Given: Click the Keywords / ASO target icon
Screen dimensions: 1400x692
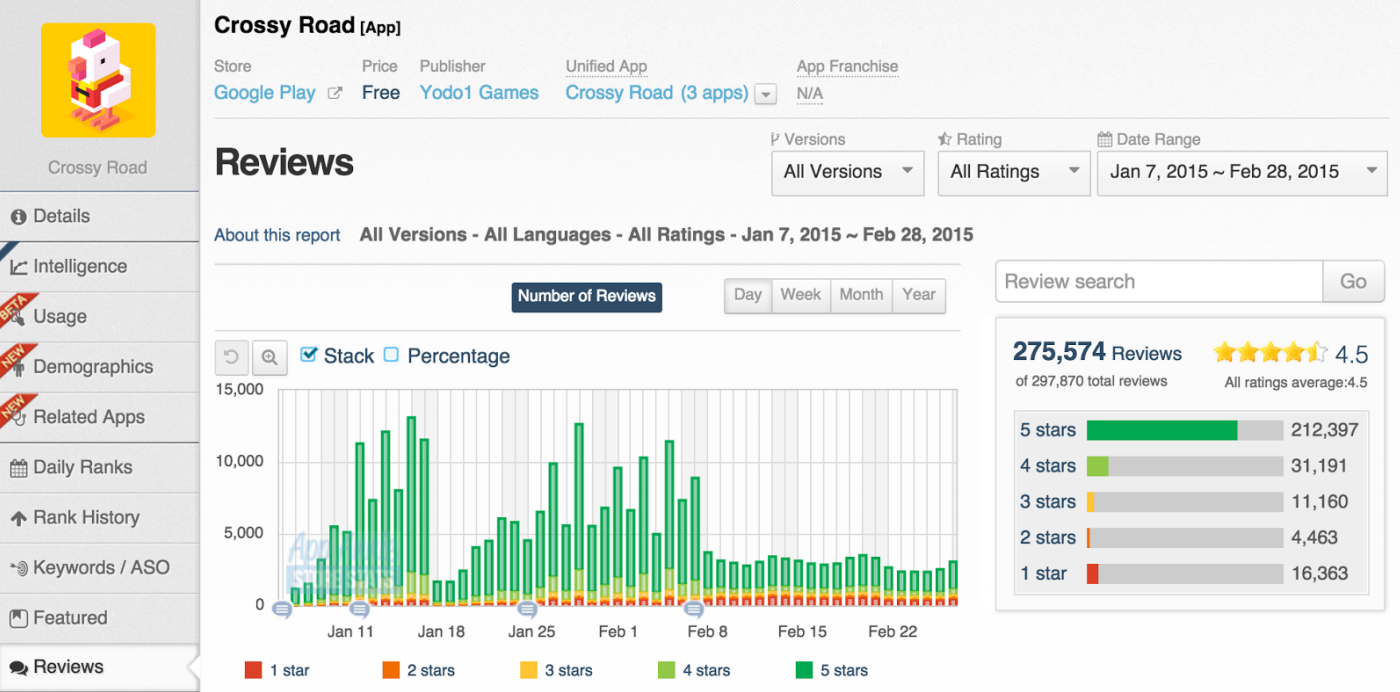Looking at the screenshot, I should [18, 568].
